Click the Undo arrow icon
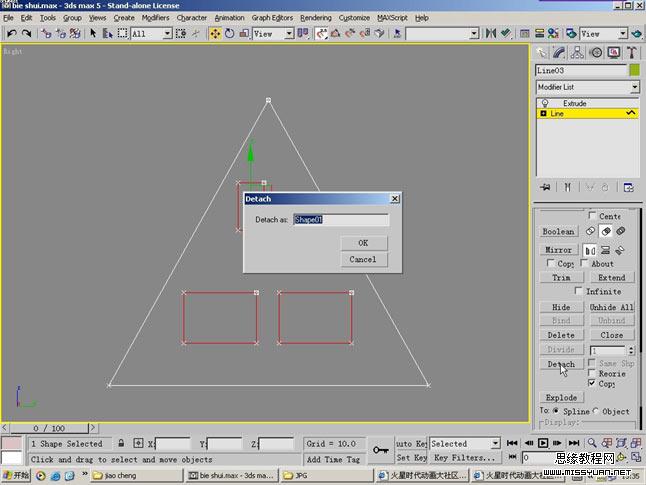646x485 pixels. (x=12, y=34)
